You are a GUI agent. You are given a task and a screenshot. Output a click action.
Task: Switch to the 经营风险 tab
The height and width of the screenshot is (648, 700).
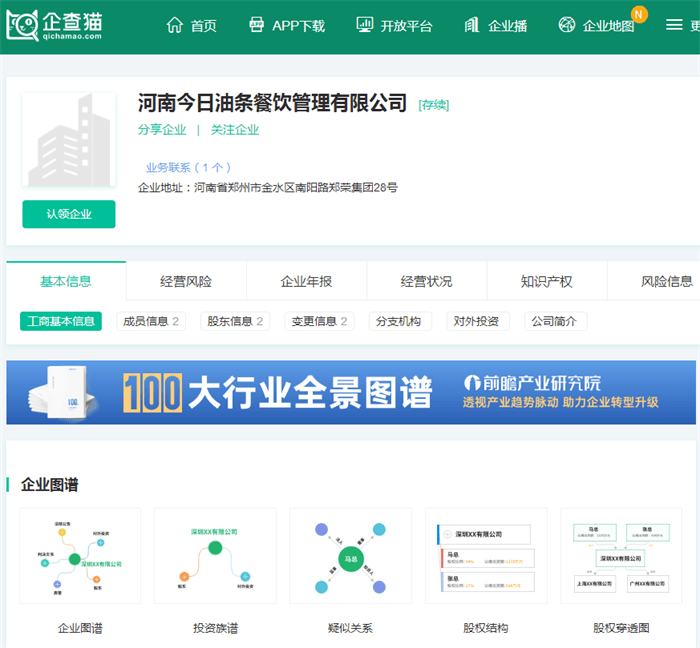[186, 281]
